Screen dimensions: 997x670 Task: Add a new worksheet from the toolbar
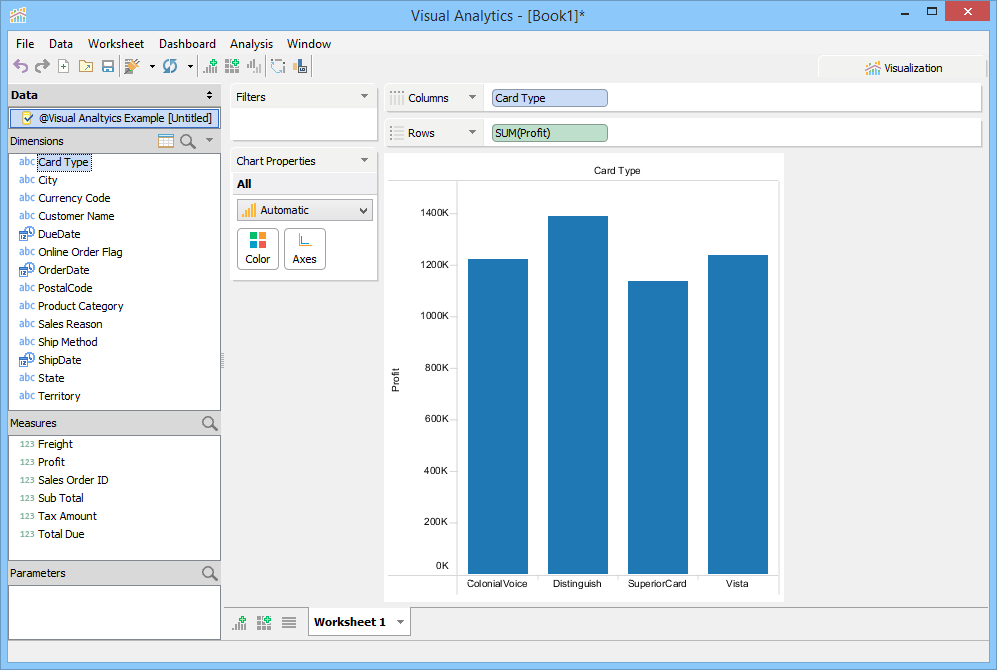click(210, 66)
